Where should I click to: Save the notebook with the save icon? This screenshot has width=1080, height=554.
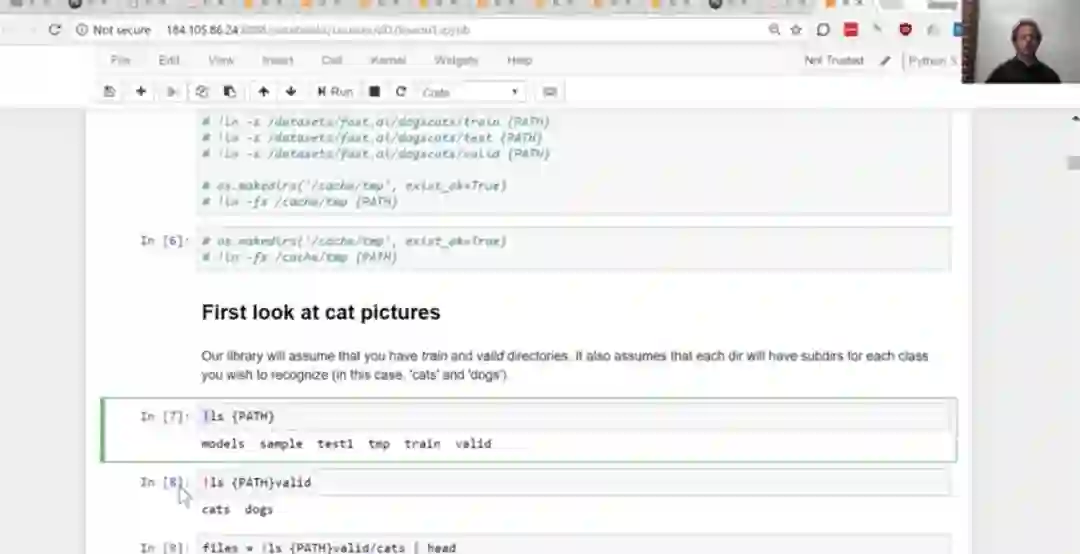[110, 92]
